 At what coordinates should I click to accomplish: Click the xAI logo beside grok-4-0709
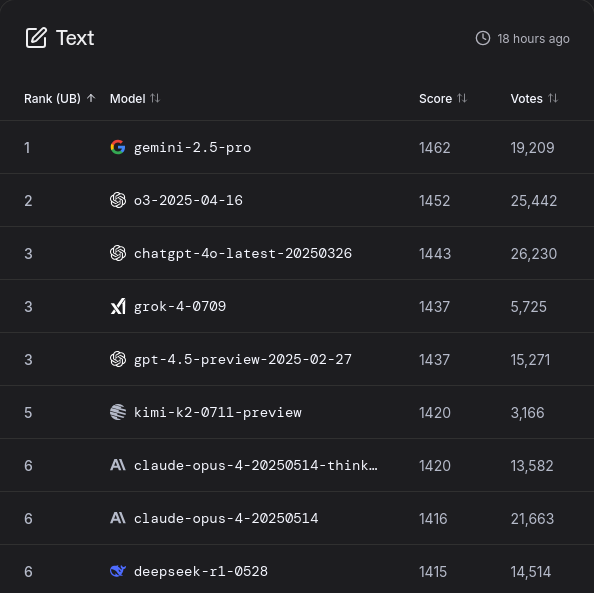[x=118, y=306]
